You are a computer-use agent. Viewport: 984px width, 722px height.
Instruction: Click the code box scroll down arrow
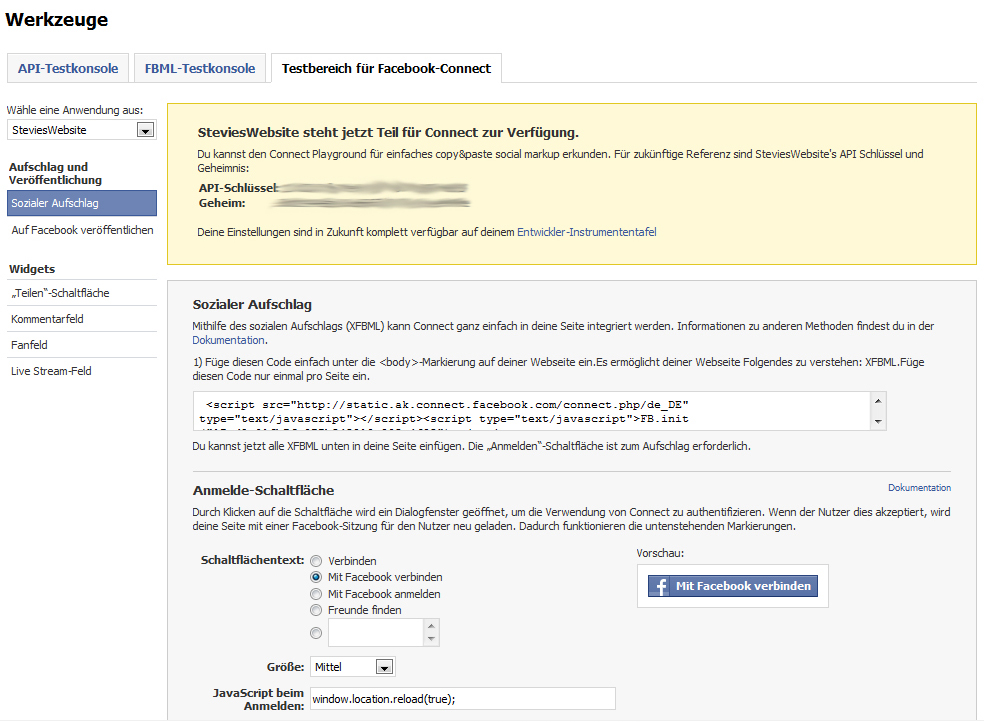(878, 422)
